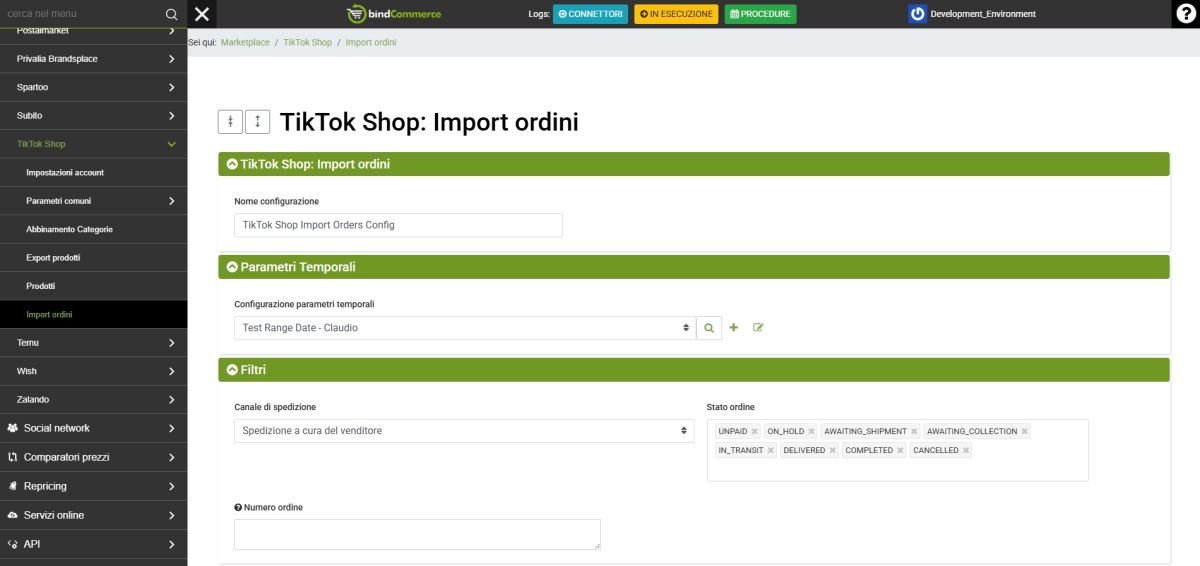This screenshot has height=566, width=1200.
Task: Click the IN ESECUZIONE logs button
Action: tap(676, 14)
